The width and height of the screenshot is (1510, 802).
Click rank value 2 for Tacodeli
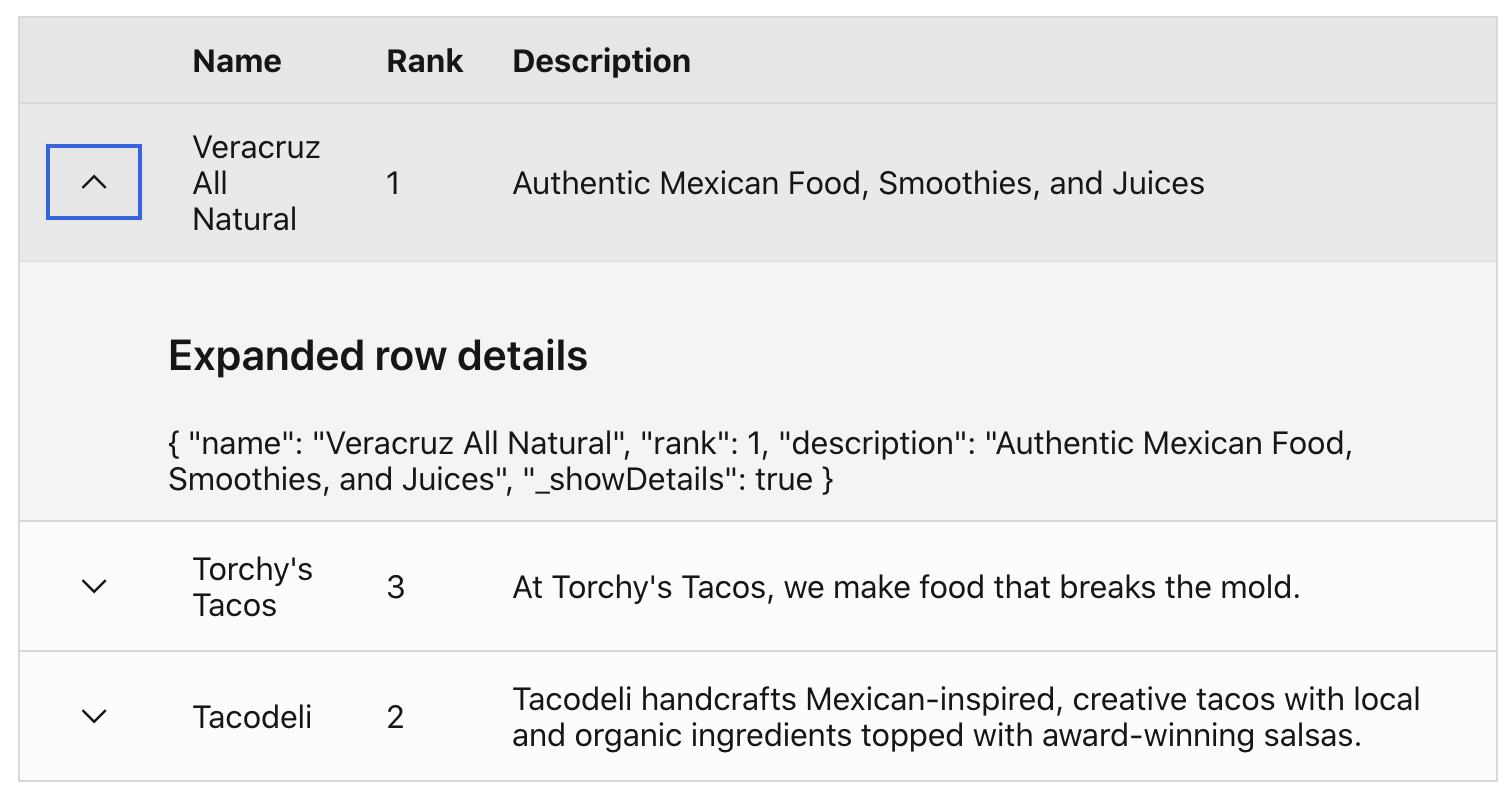(x=396, y=717)
